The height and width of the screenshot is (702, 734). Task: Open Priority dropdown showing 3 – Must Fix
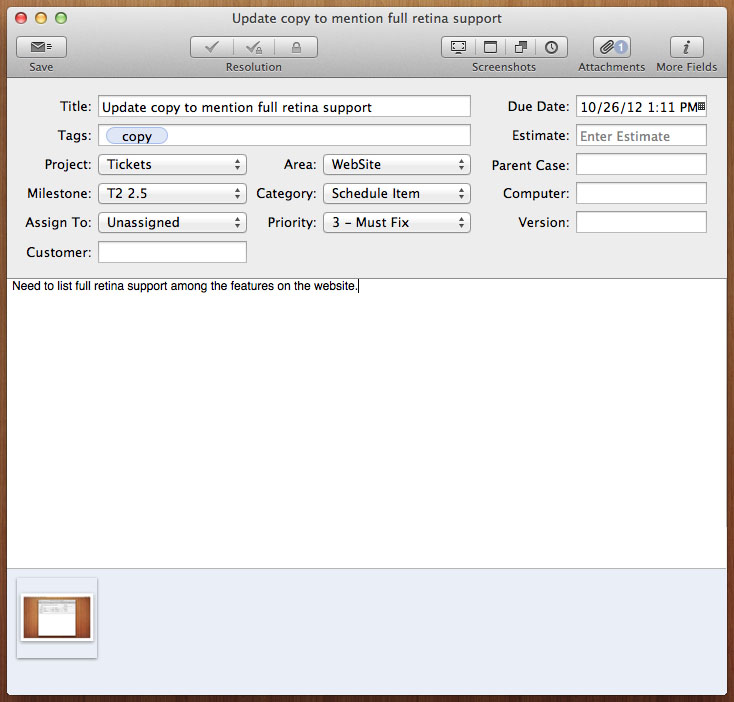click(x=396, y=222)
